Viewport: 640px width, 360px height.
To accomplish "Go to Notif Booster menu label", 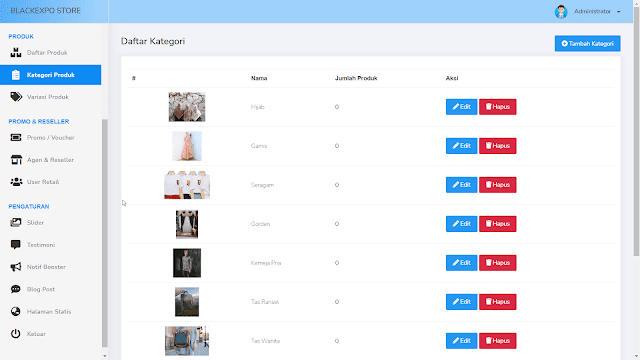I will [46, 267].
